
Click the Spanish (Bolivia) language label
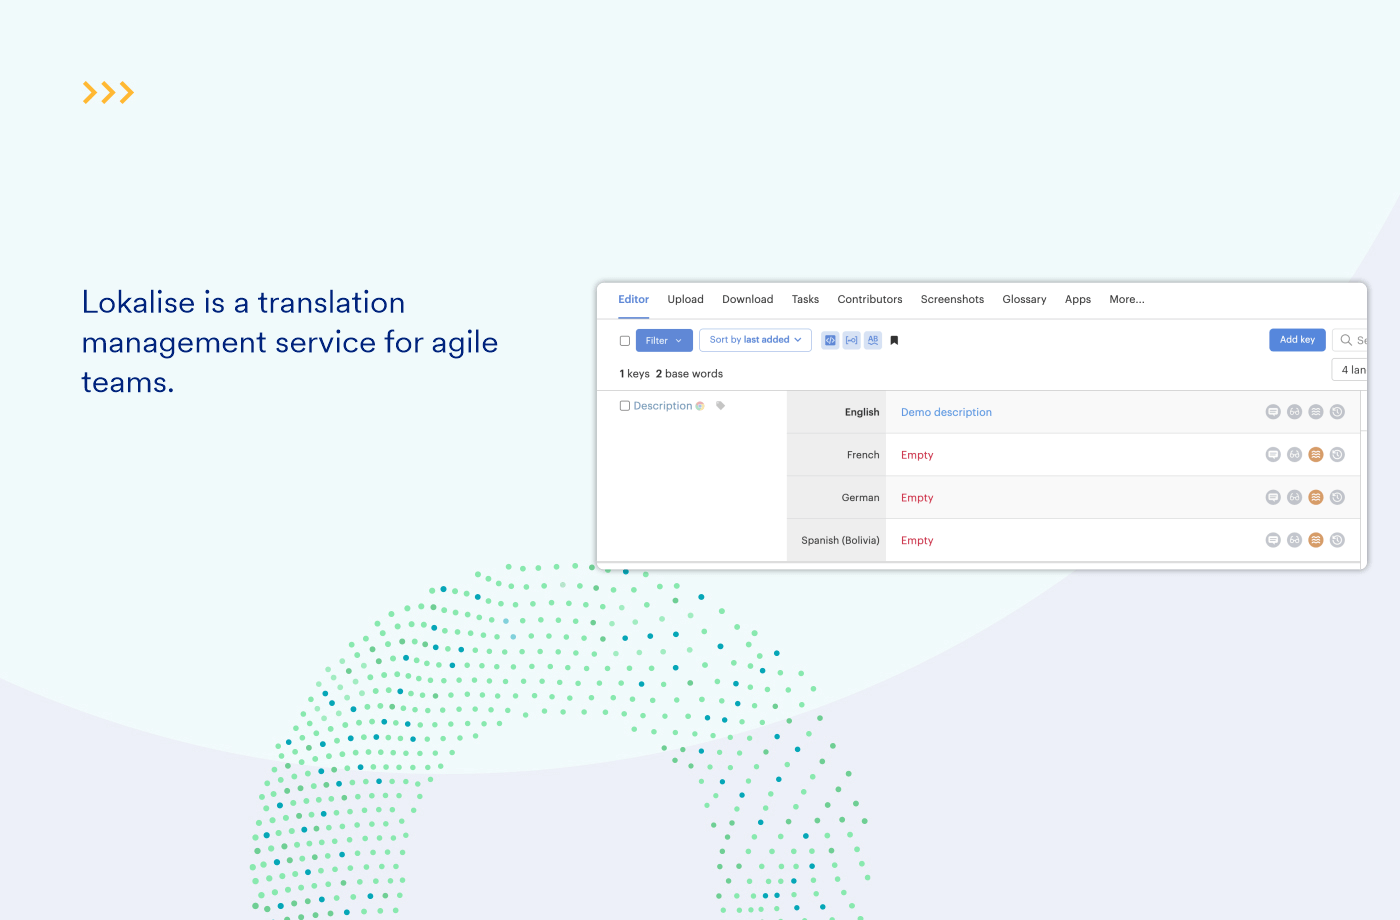(x=840, y=540)
